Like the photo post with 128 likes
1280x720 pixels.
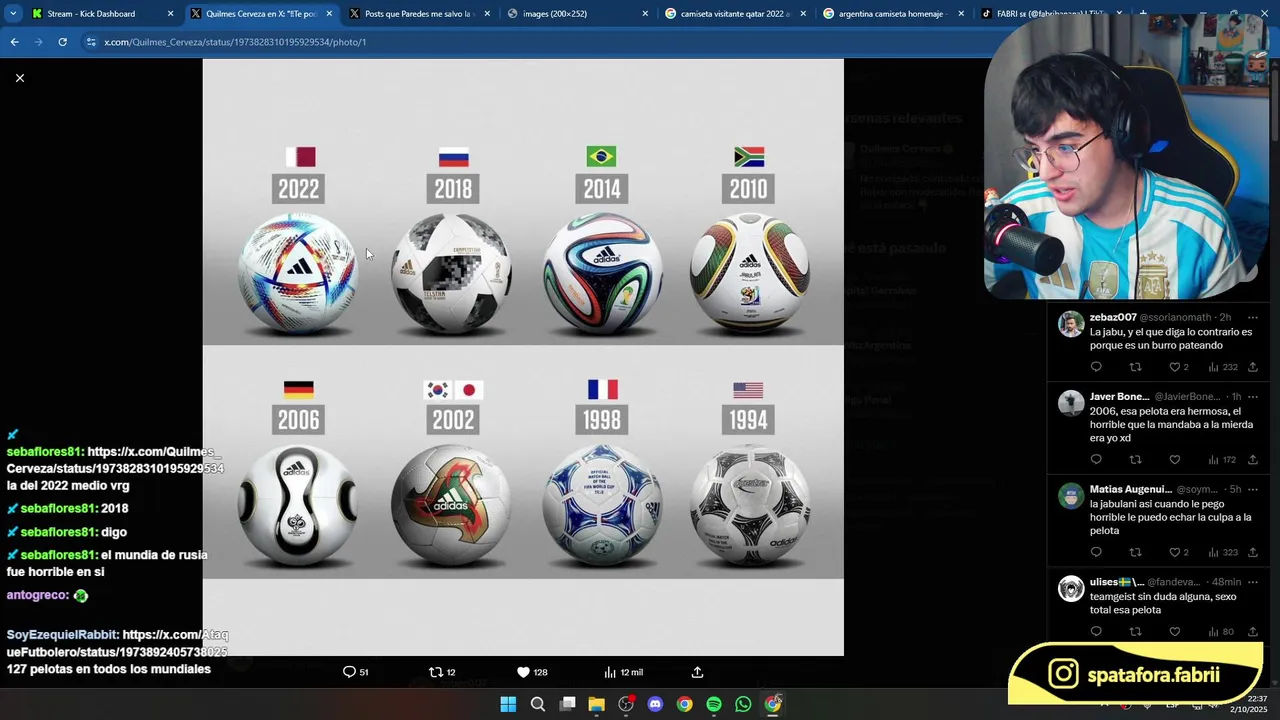pyautogui.click(x=531, y=672)
